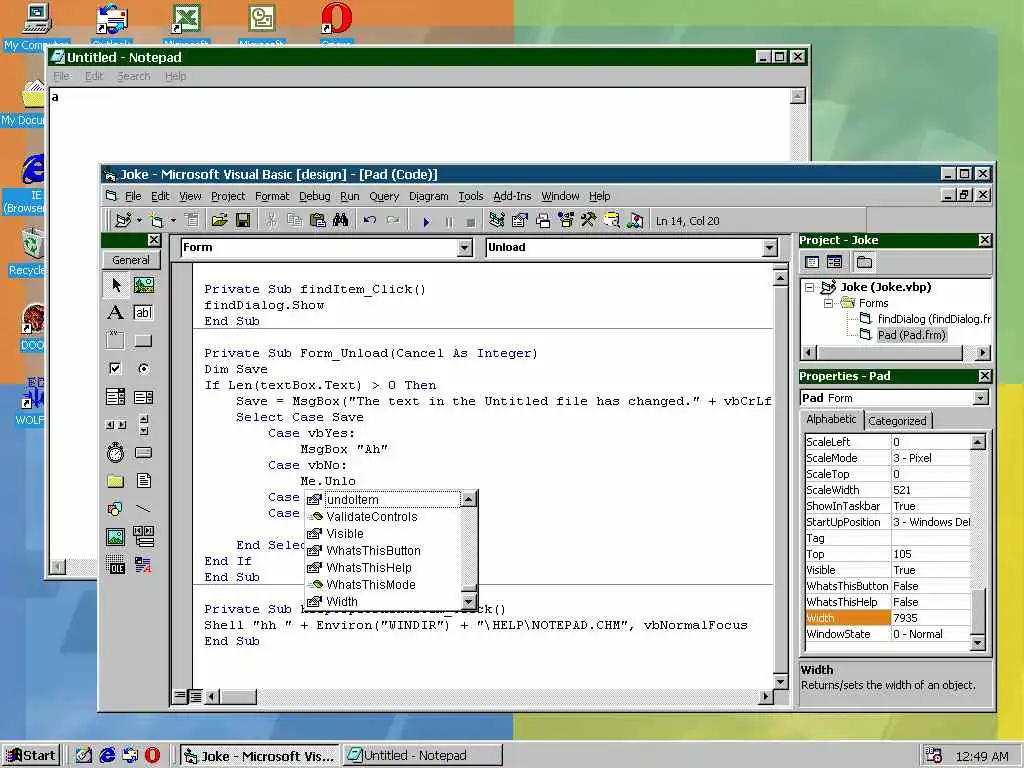Open the Add Form dropdown arrow in toolbar
Viewport: 1024px width, 768px height.
click(173, 221)
